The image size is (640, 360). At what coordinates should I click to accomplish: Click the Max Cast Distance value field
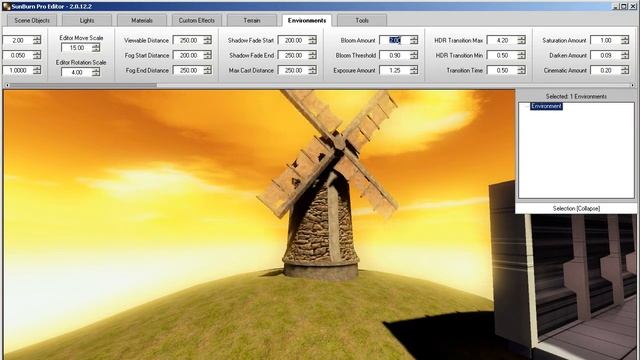(293, 70)
